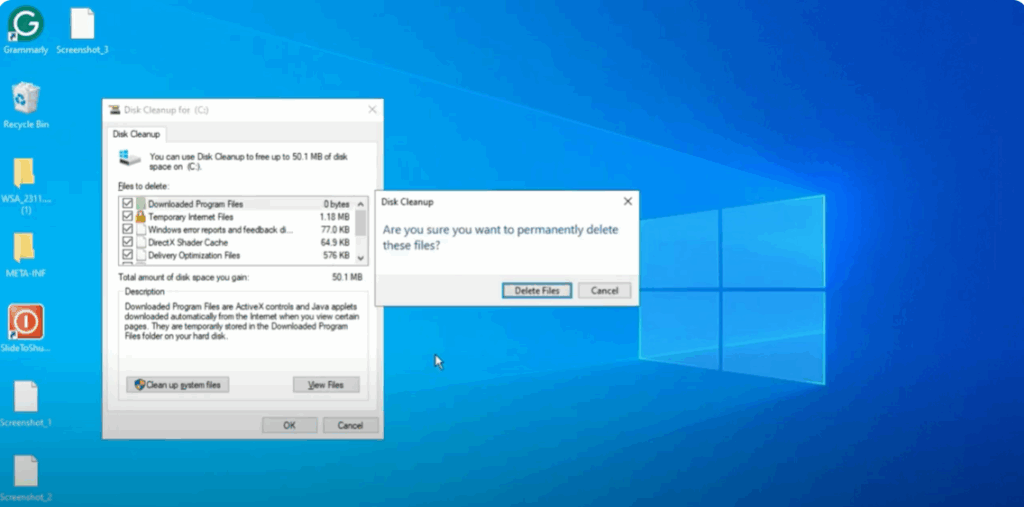Viewport: 1024px width, 507px height.
Task: Click the file list scroll down arrow
Action: (x=360, y=259)
